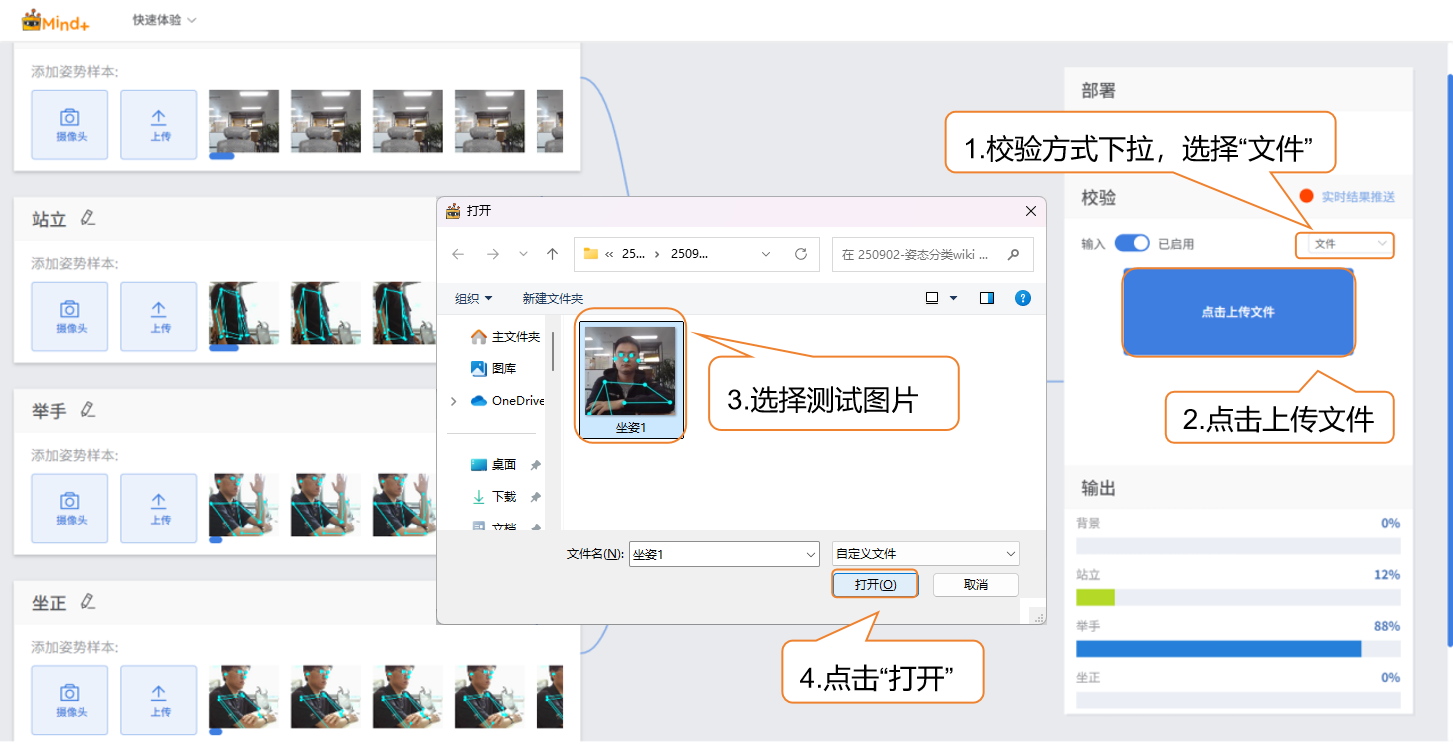Click the 点击上传文件 button
This screenshot has height=750, width=1453.
point(1238,312)
